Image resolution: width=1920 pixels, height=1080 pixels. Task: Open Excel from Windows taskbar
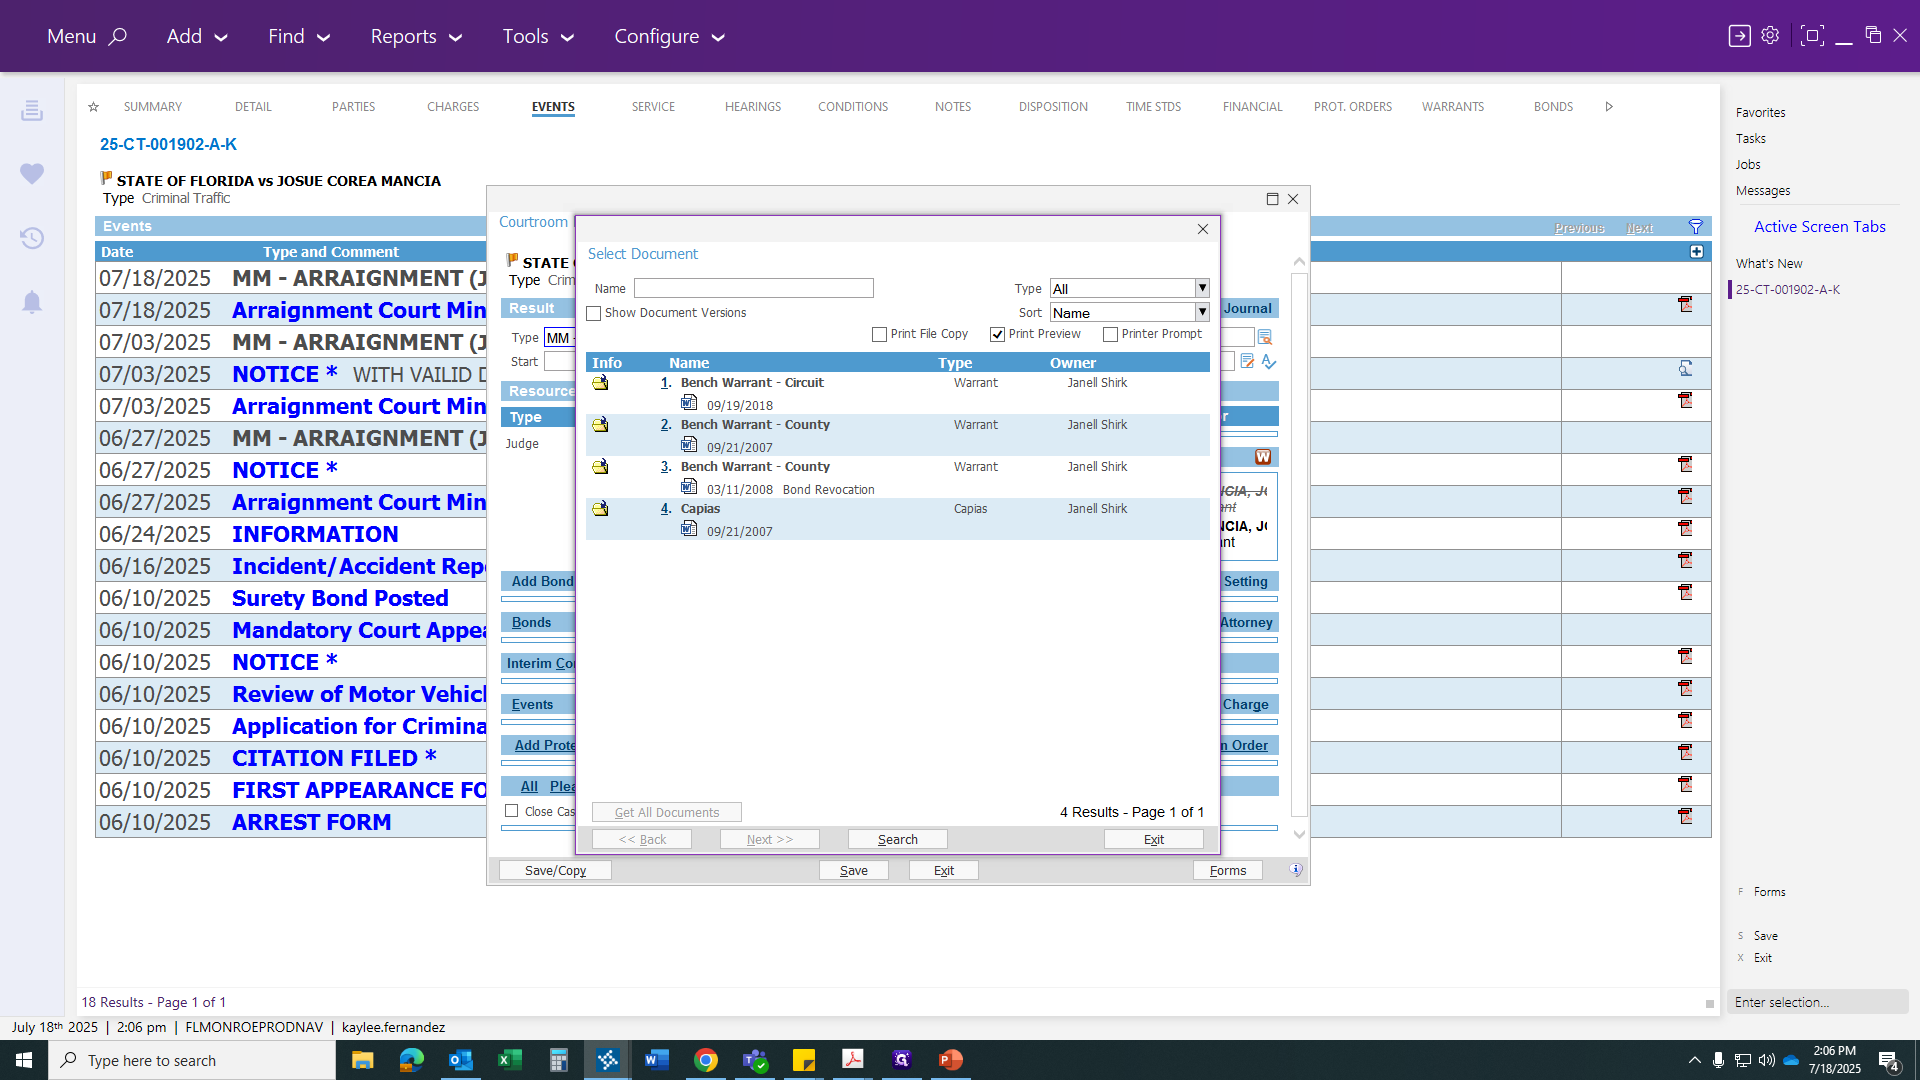pos(509,1060)
